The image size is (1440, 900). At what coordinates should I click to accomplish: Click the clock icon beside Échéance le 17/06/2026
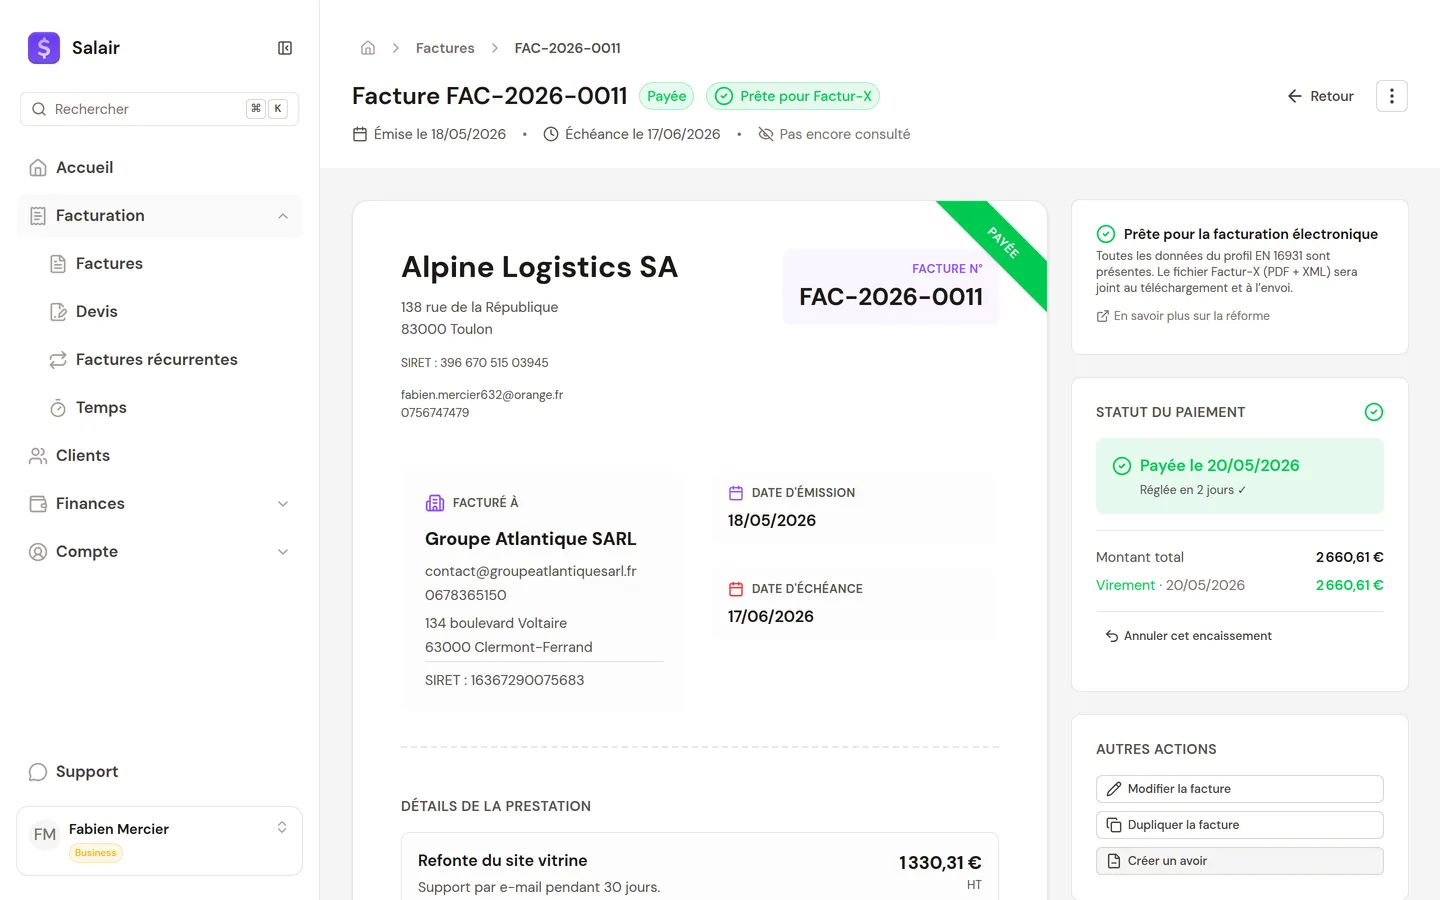coord(551,134)
